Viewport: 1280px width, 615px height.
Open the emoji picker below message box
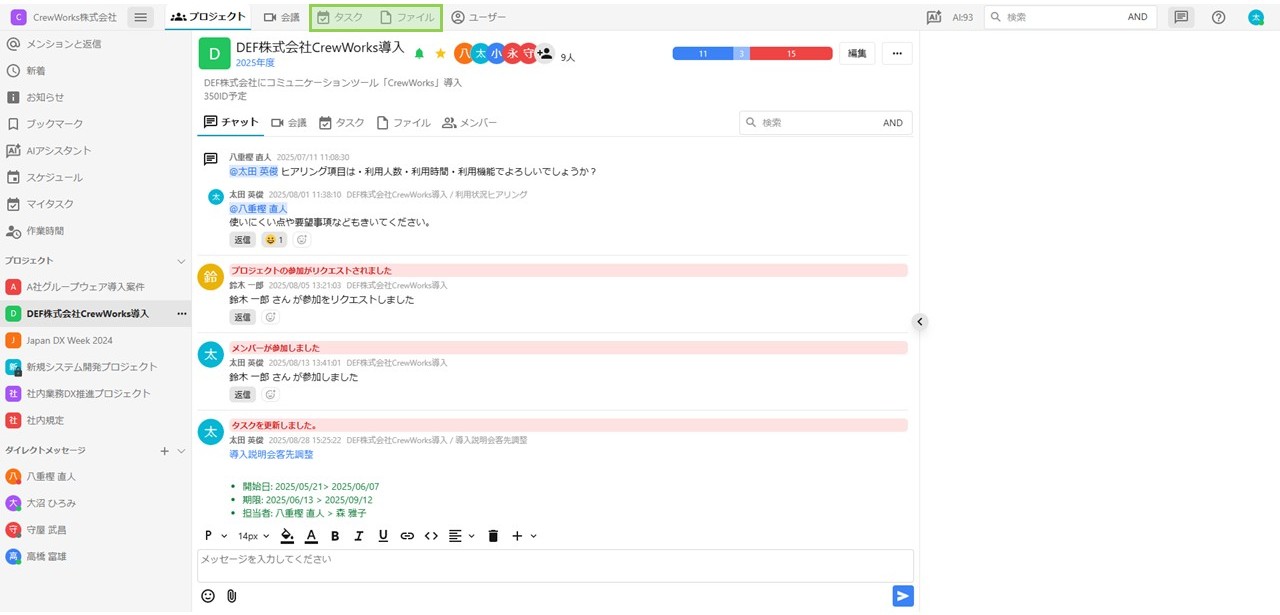click(x=208, y=596)
